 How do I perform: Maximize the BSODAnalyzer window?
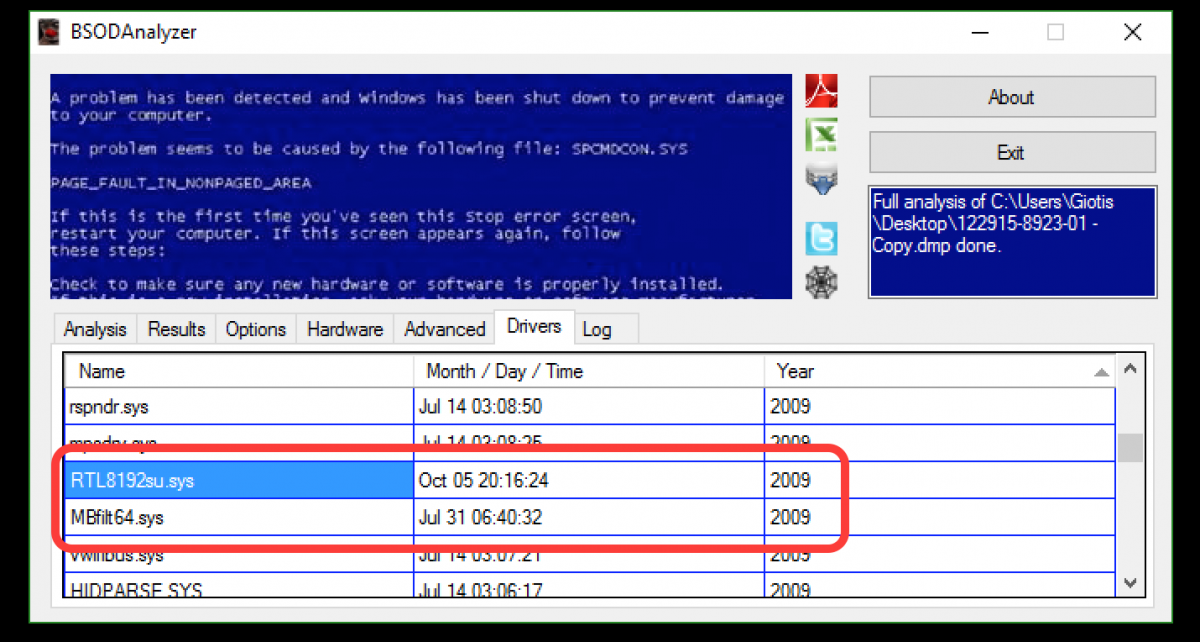click(1056, 32)
